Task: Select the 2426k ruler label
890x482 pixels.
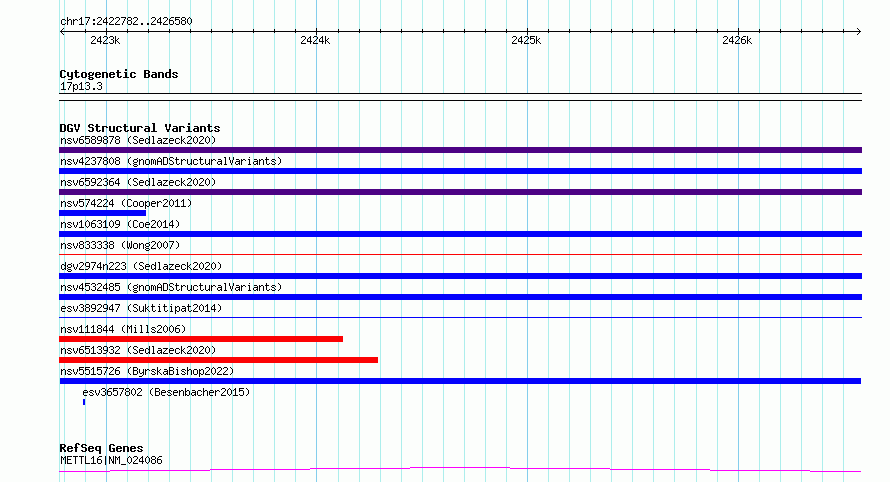Action: pos(737,40)
